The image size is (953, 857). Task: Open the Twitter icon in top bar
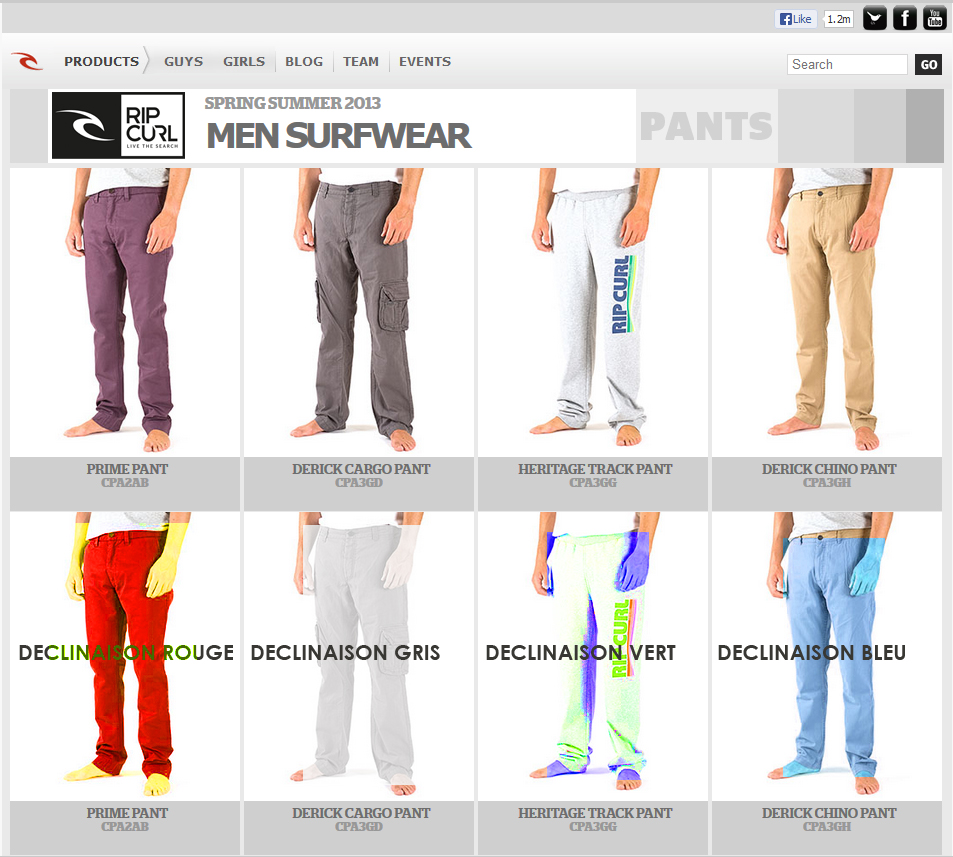875,19
